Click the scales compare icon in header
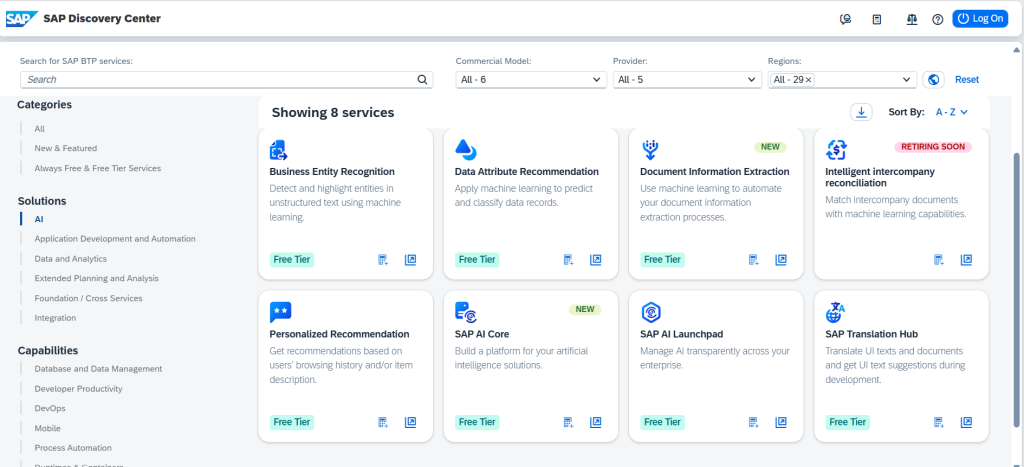The height and width of the screenshot is (467, 1024). point(910,19)
